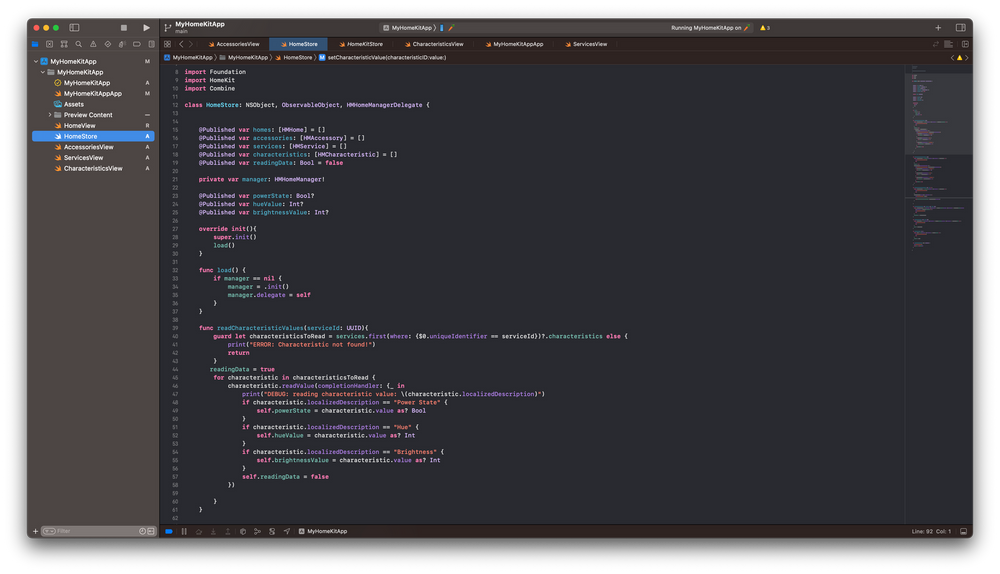
Task: Toggle breakpoints activation in debug bar
Action: coord(169,531)
